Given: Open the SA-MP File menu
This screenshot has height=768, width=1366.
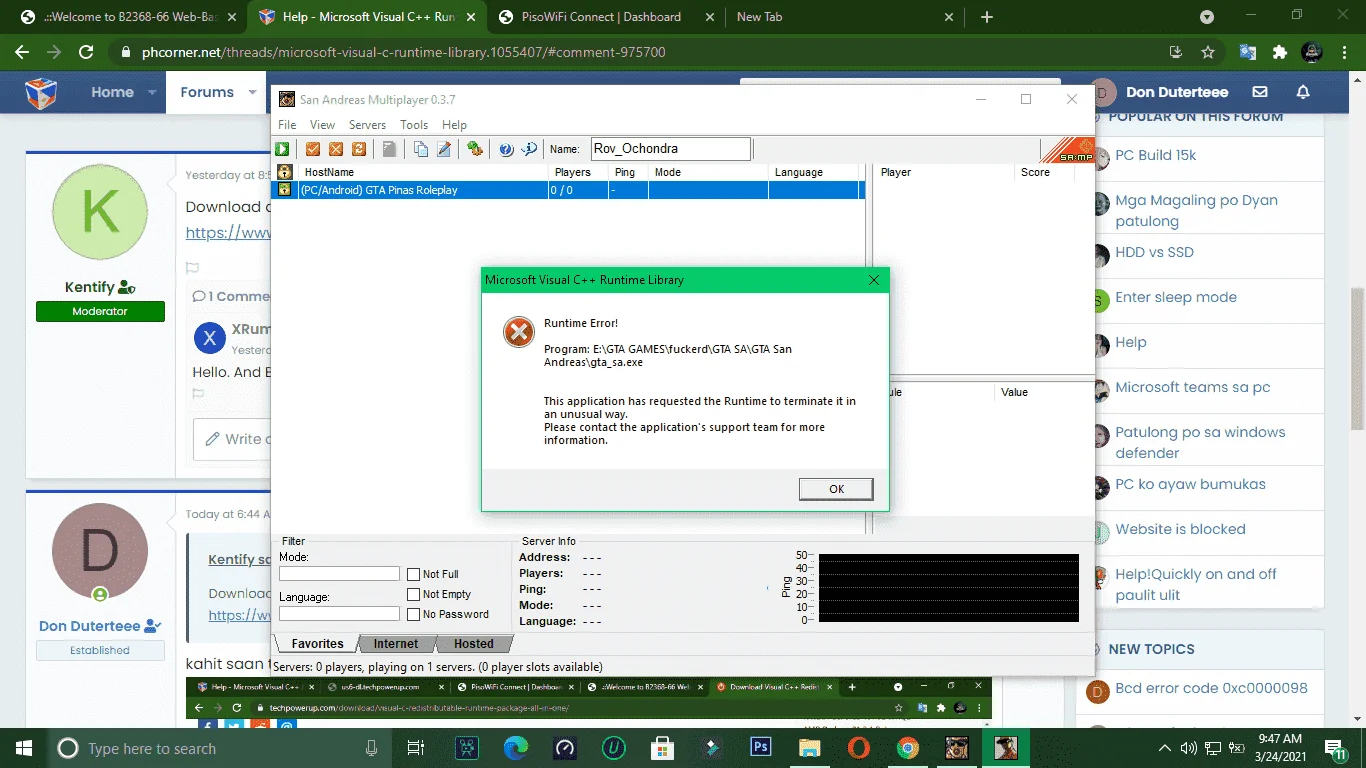Looking at the screenshot, I should (287, 125).
